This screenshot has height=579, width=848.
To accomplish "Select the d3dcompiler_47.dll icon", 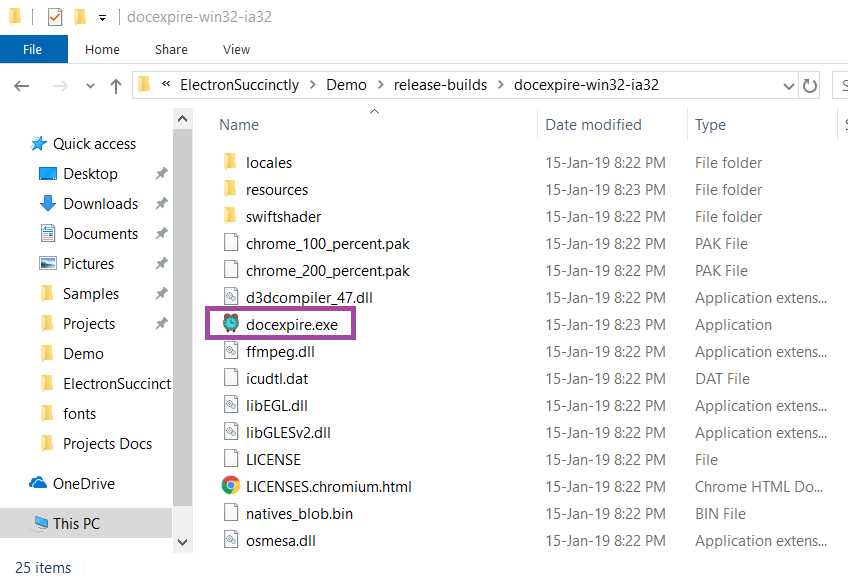I will (x=233, y=297).
